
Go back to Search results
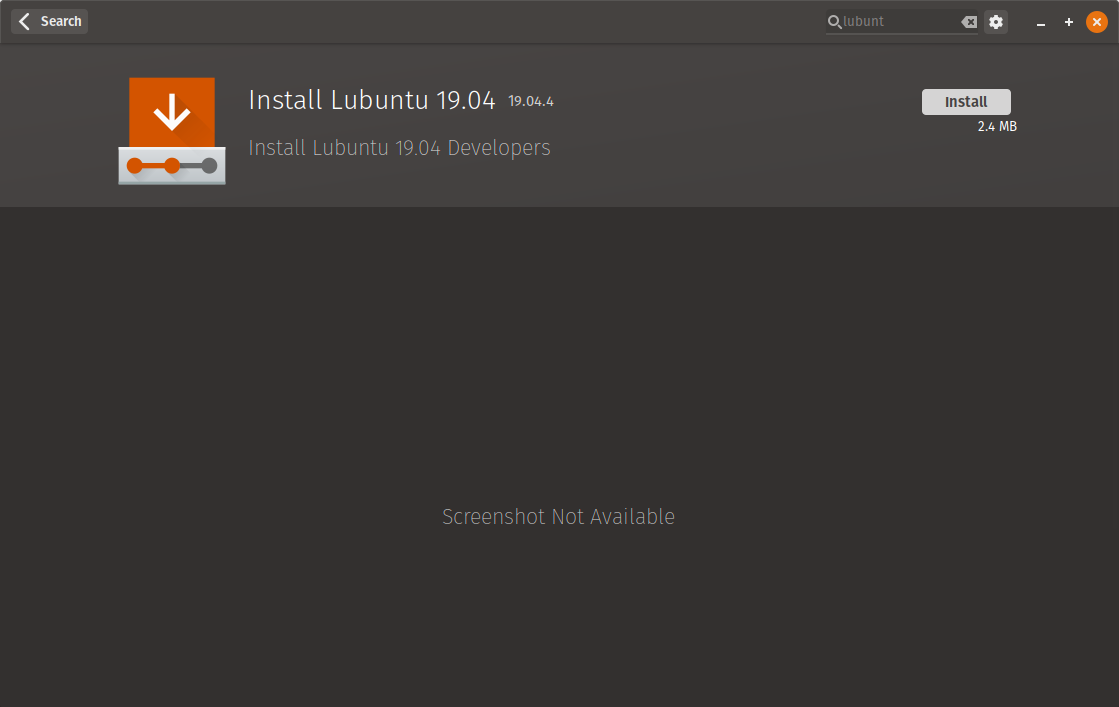click(49, 21)
